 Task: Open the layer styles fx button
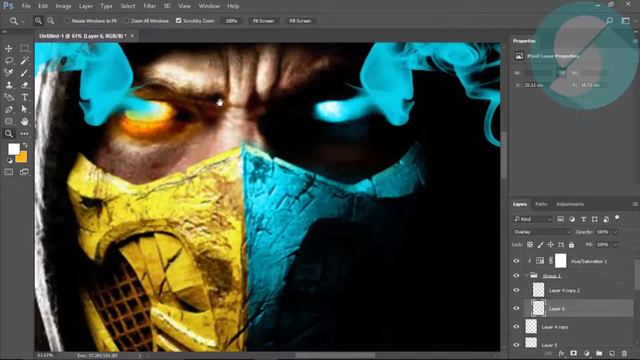pos(561,353)
